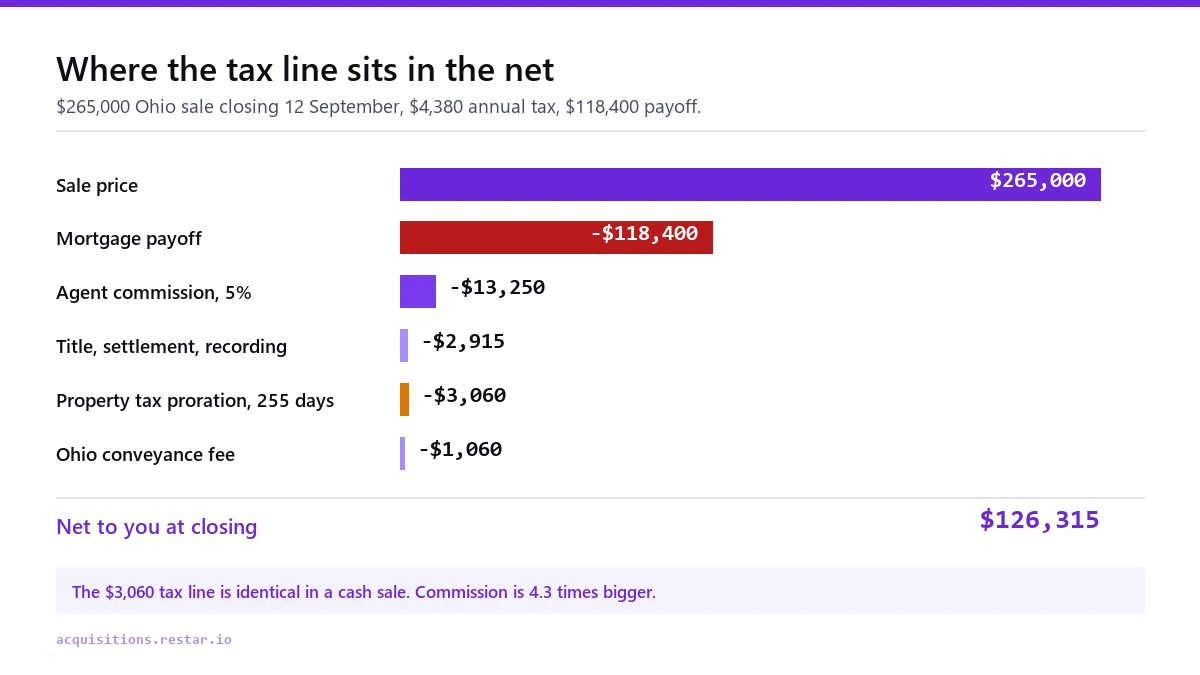Screen dimensions: 1200x675
Task: Click the -$3,060 tax proration amount
Action: 464,396
